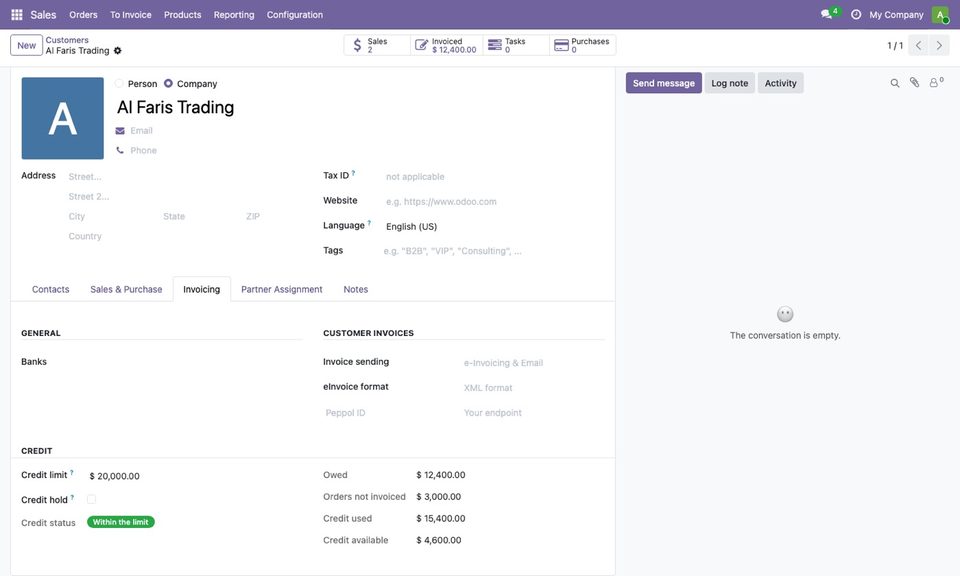Click the Log note button
This screenshot has height=576, width=960.
point(730,83)
